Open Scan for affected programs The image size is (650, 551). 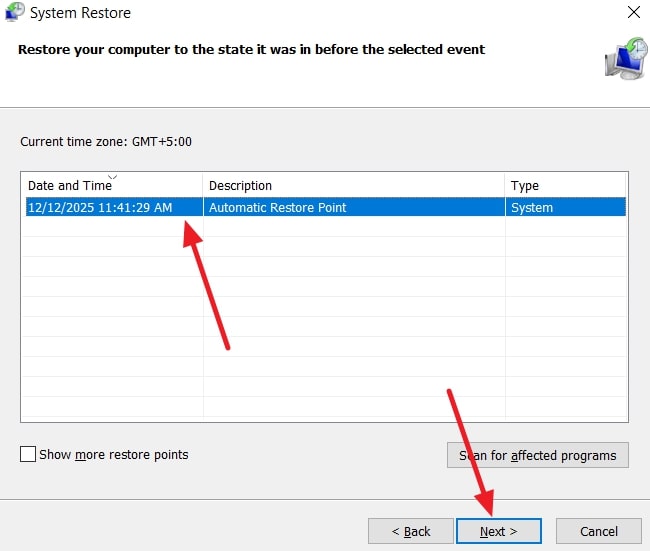pos(538,455)
